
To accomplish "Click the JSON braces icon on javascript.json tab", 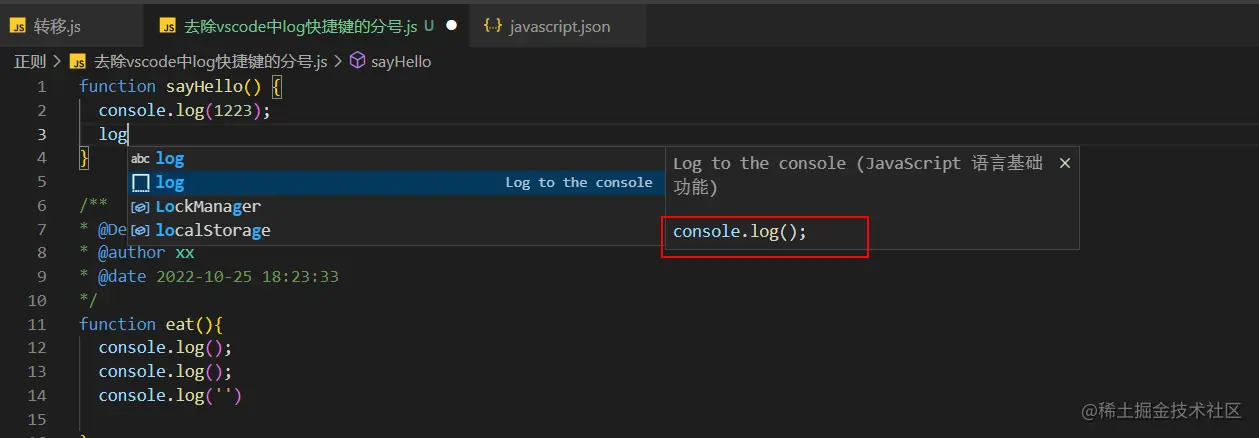I will tap(492, 25).
